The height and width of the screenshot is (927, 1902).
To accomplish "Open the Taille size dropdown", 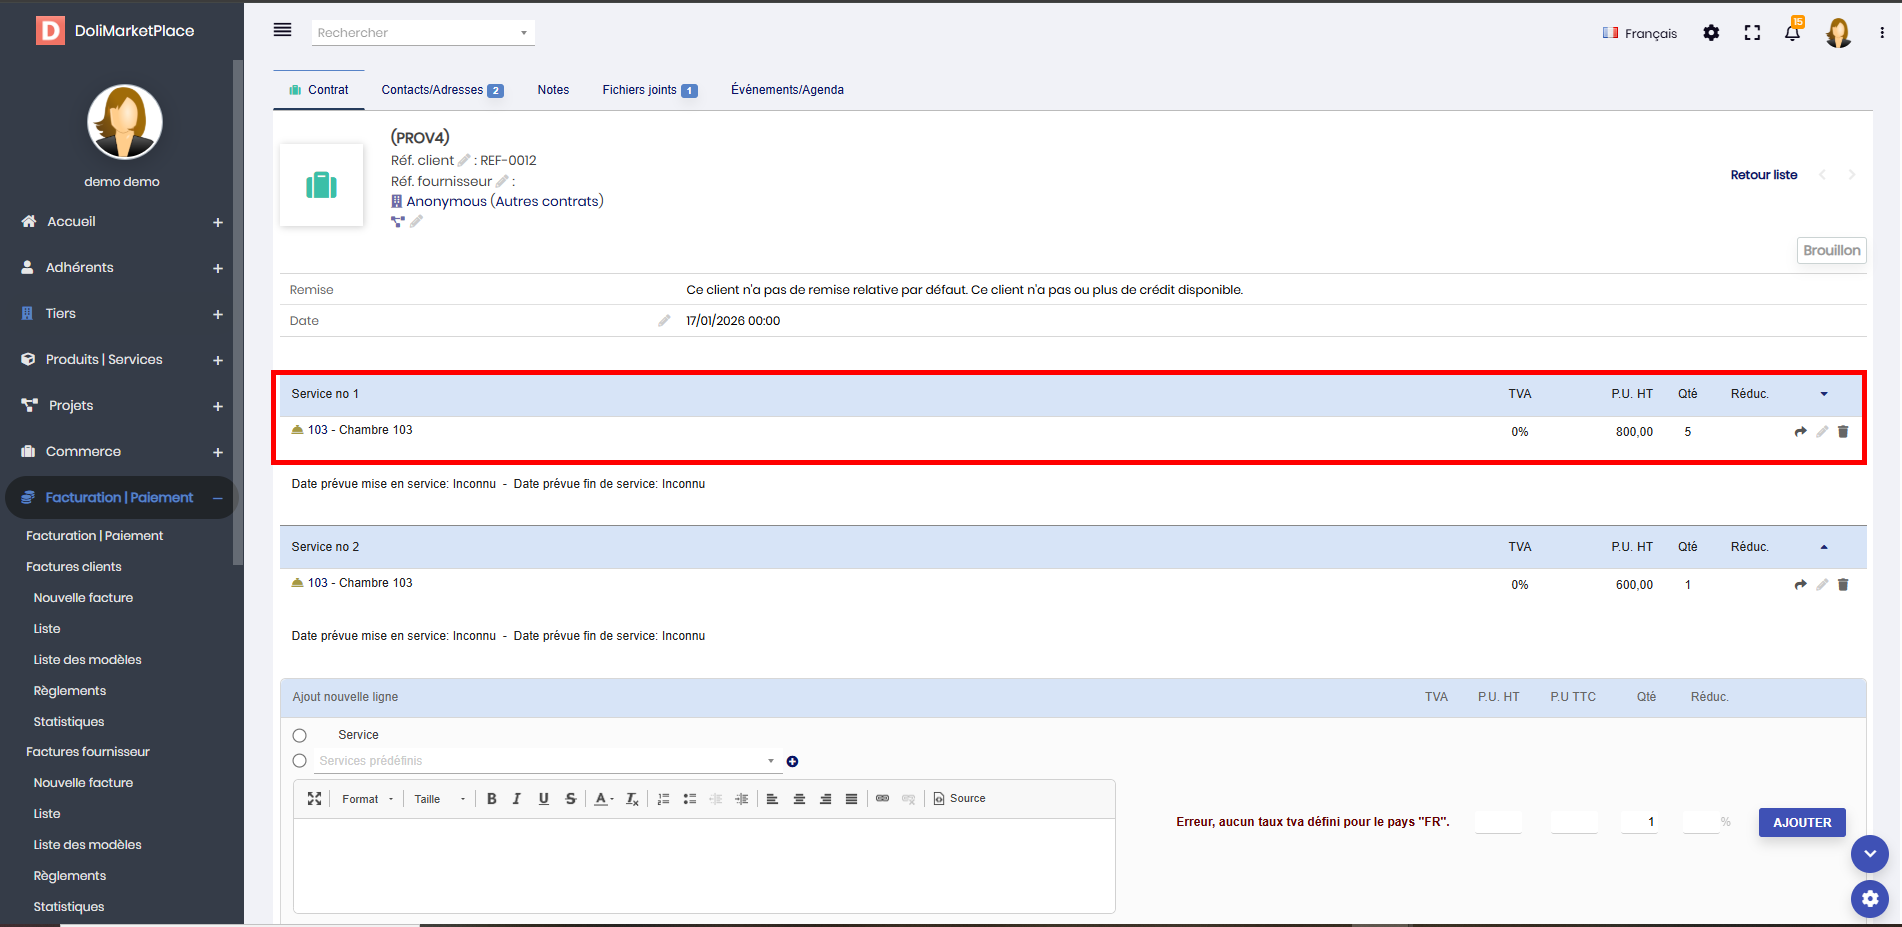I will coord(440,799).
